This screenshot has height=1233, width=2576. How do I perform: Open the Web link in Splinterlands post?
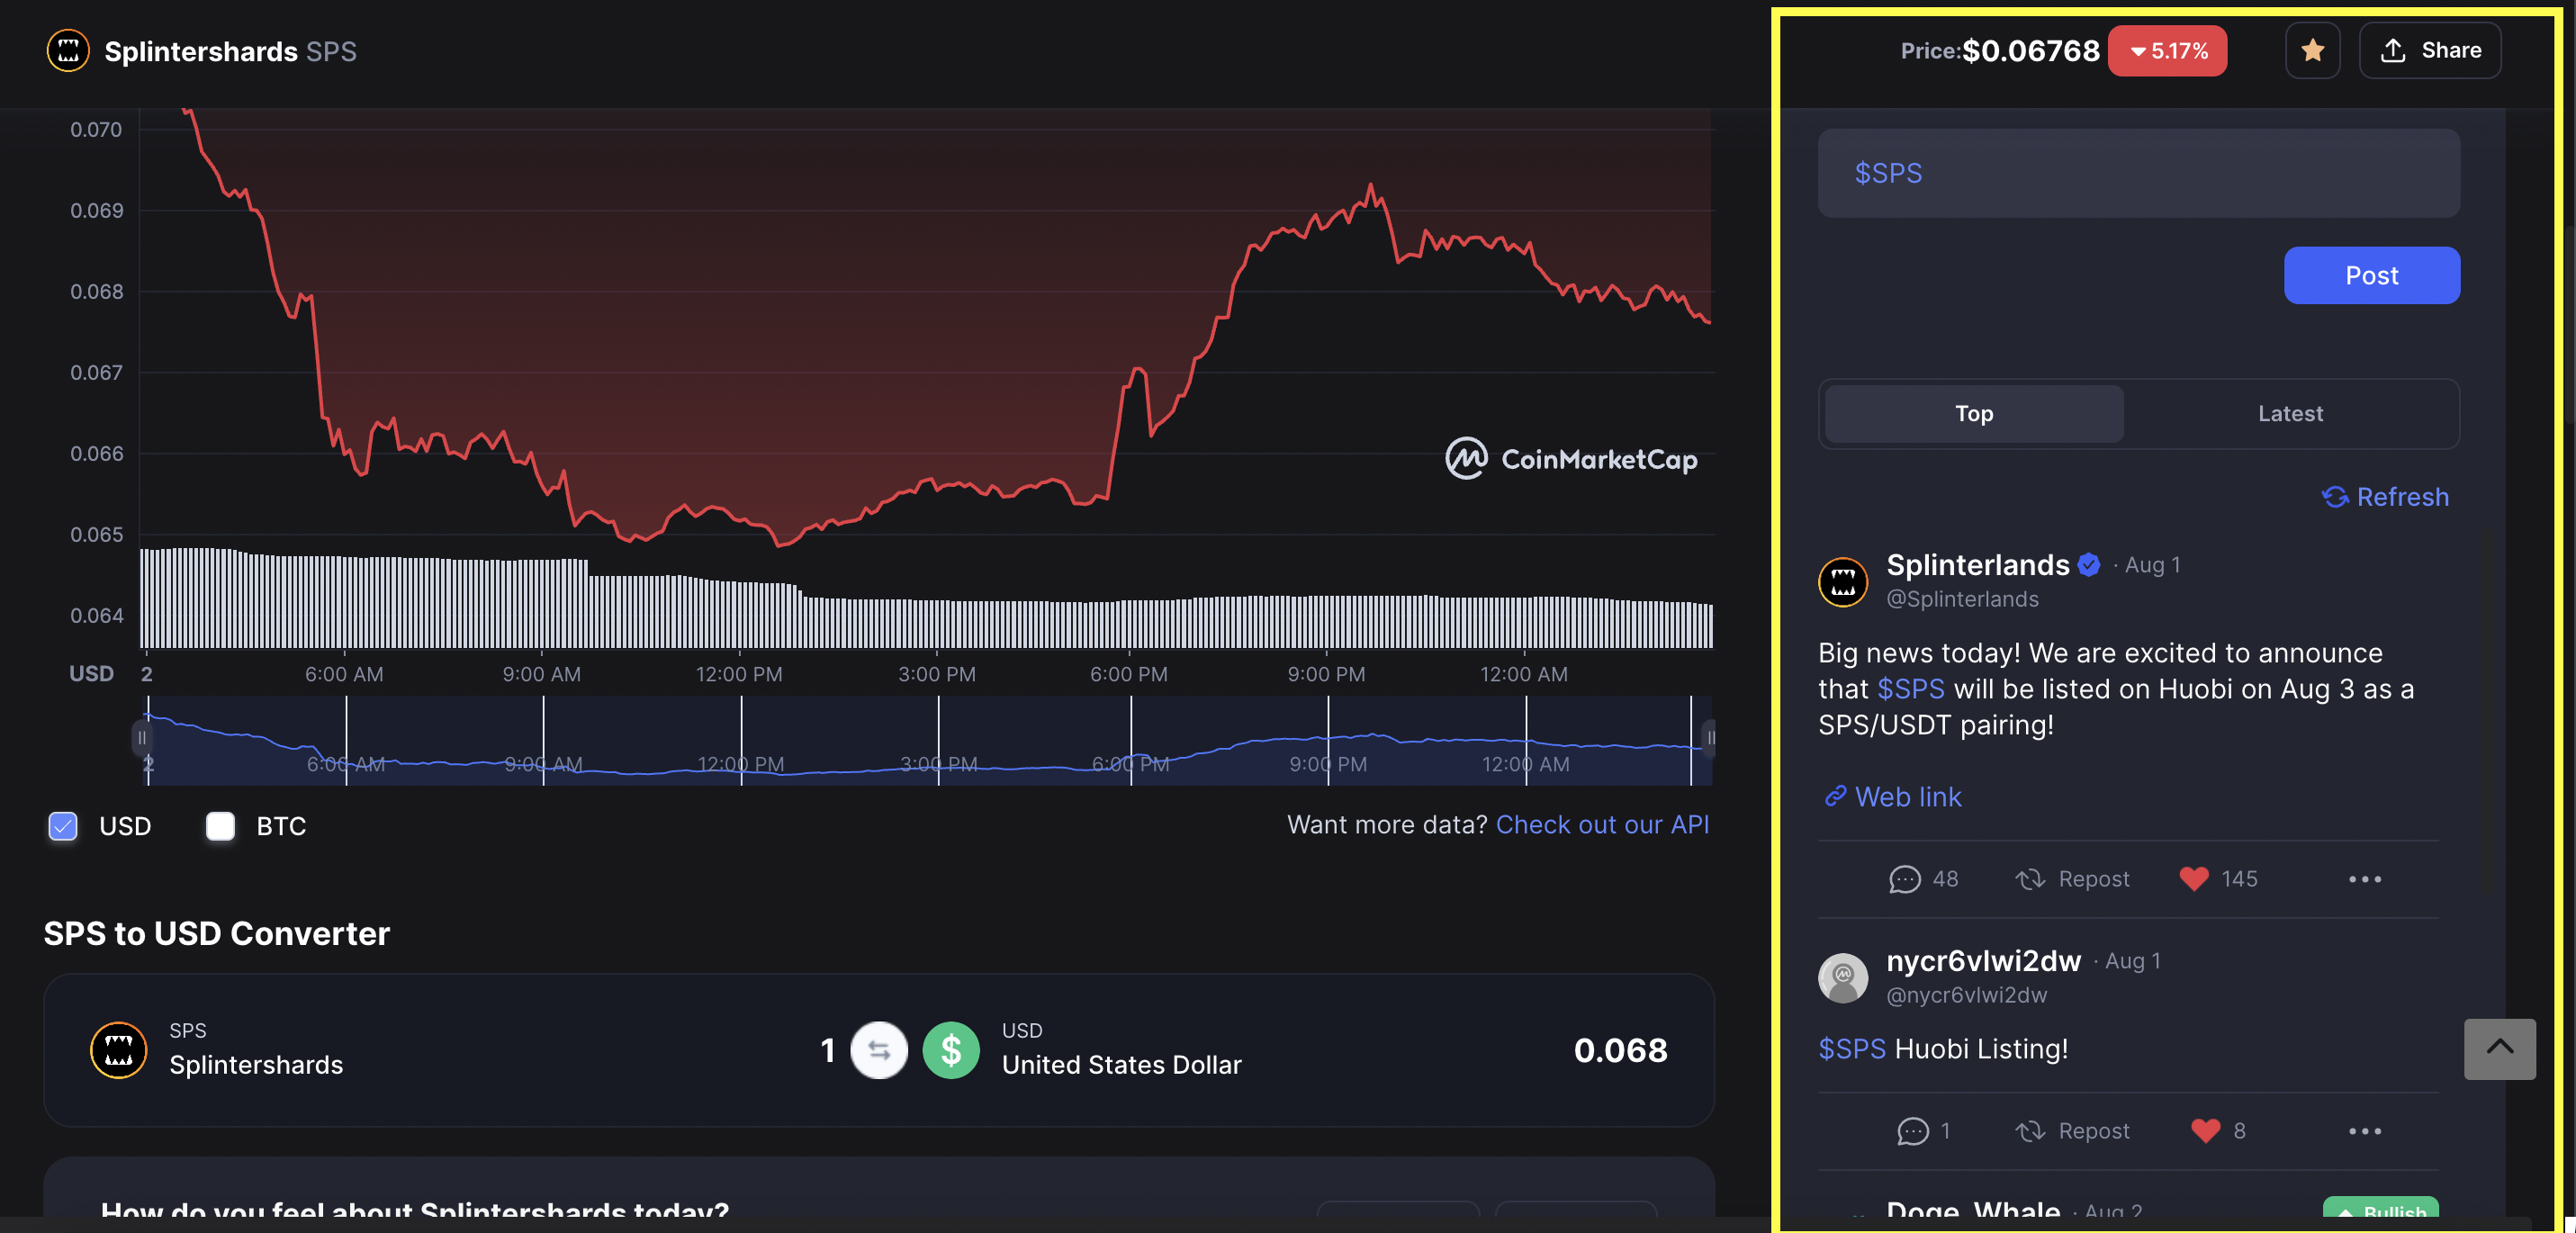(x=1892, y=796)
